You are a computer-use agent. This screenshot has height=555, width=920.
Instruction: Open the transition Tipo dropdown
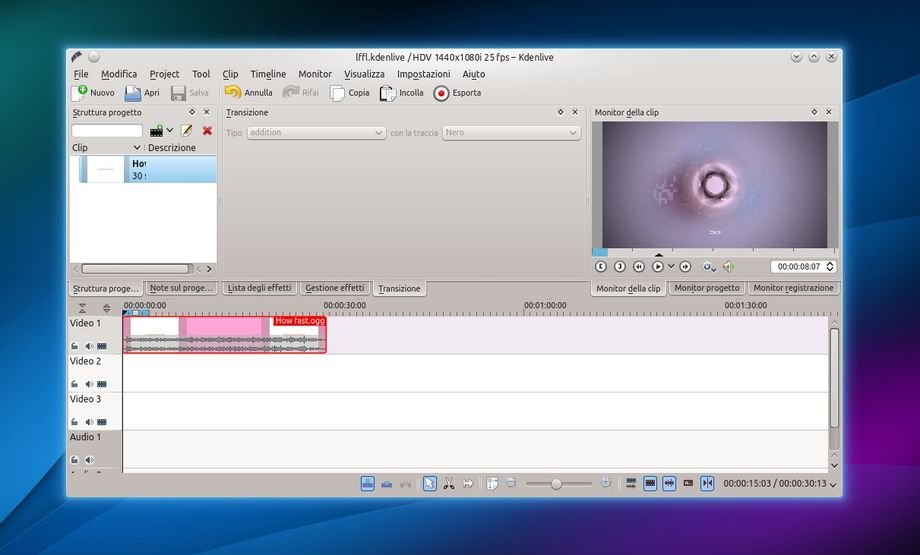(x=315, y=133)
